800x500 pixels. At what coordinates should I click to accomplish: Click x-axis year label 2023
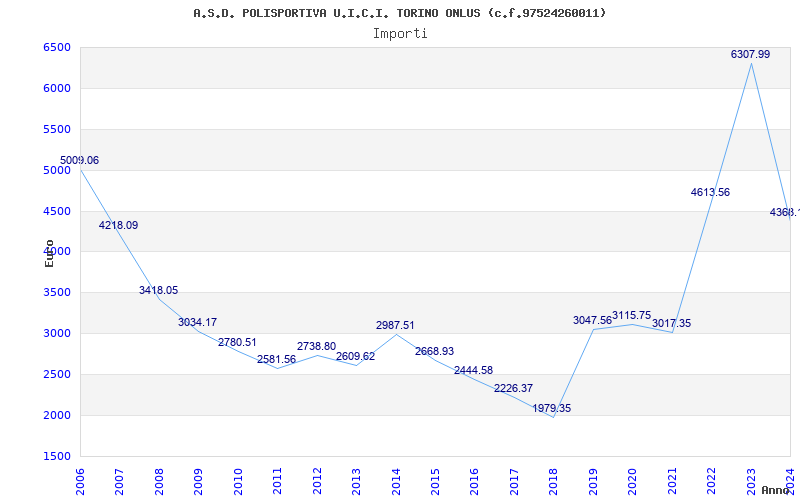(x=751, y=482)
